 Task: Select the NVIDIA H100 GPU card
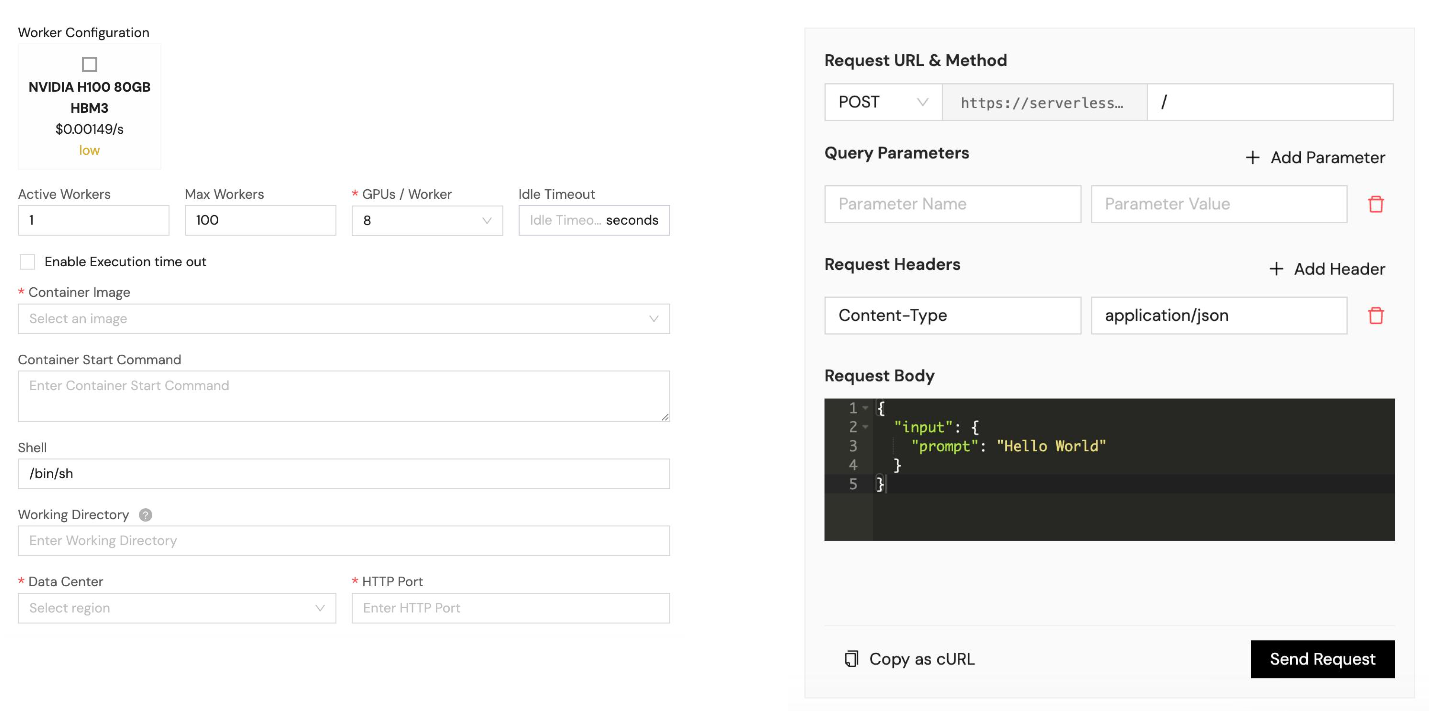[x=89, y=106]
